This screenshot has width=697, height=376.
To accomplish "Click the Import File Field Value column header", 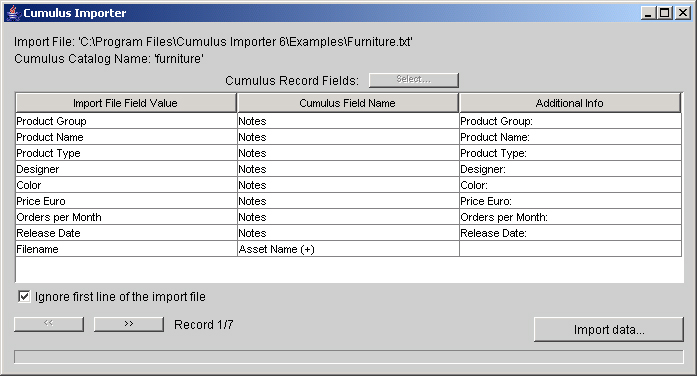I will point(126,103).
